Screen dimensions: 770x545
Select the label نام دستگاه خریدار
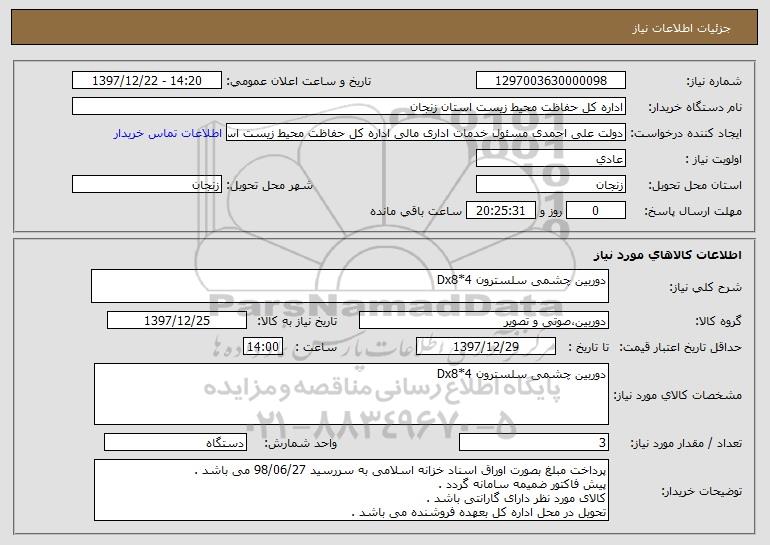(x=695, y=107)
